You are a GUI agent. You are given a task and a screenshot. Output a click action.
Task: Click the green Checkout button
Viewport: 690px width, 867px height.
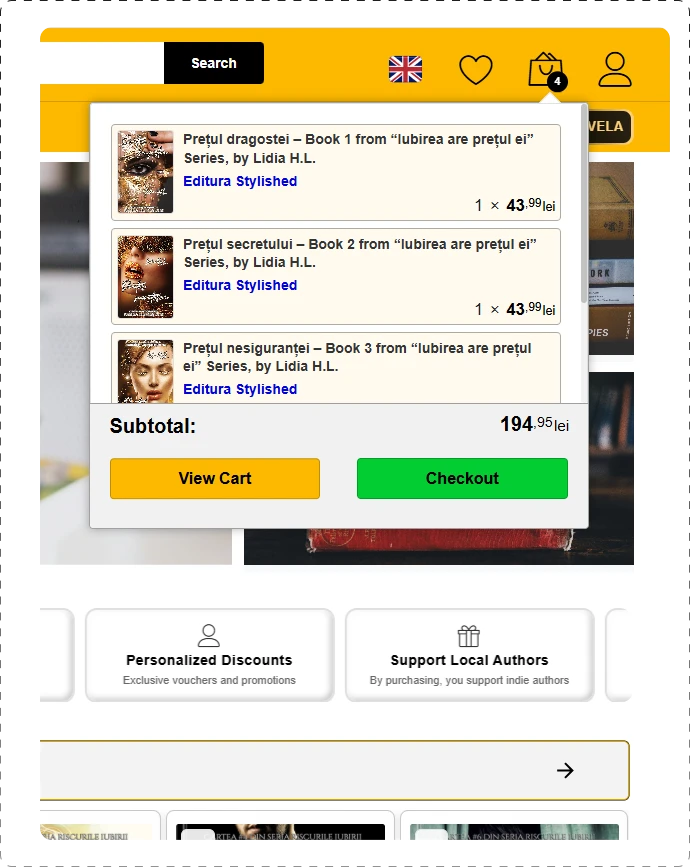(462, 478)
